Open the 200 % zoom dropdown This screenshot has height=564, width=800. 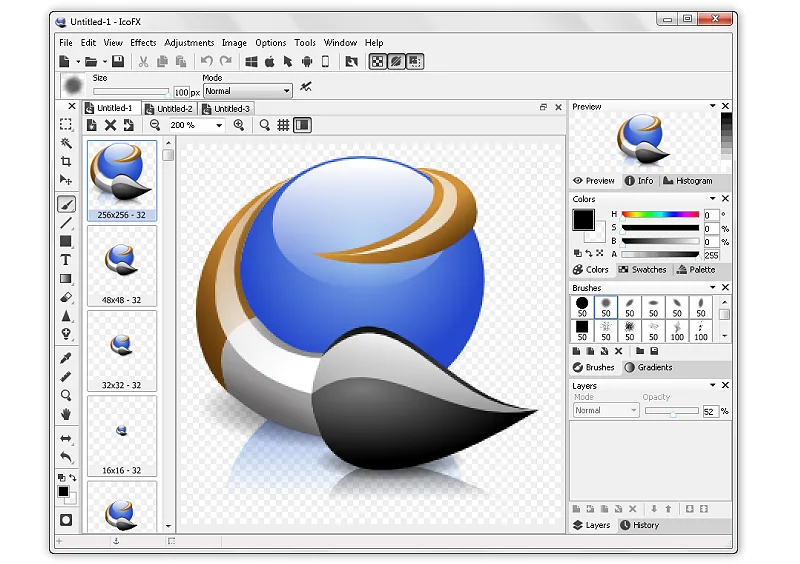196,125
